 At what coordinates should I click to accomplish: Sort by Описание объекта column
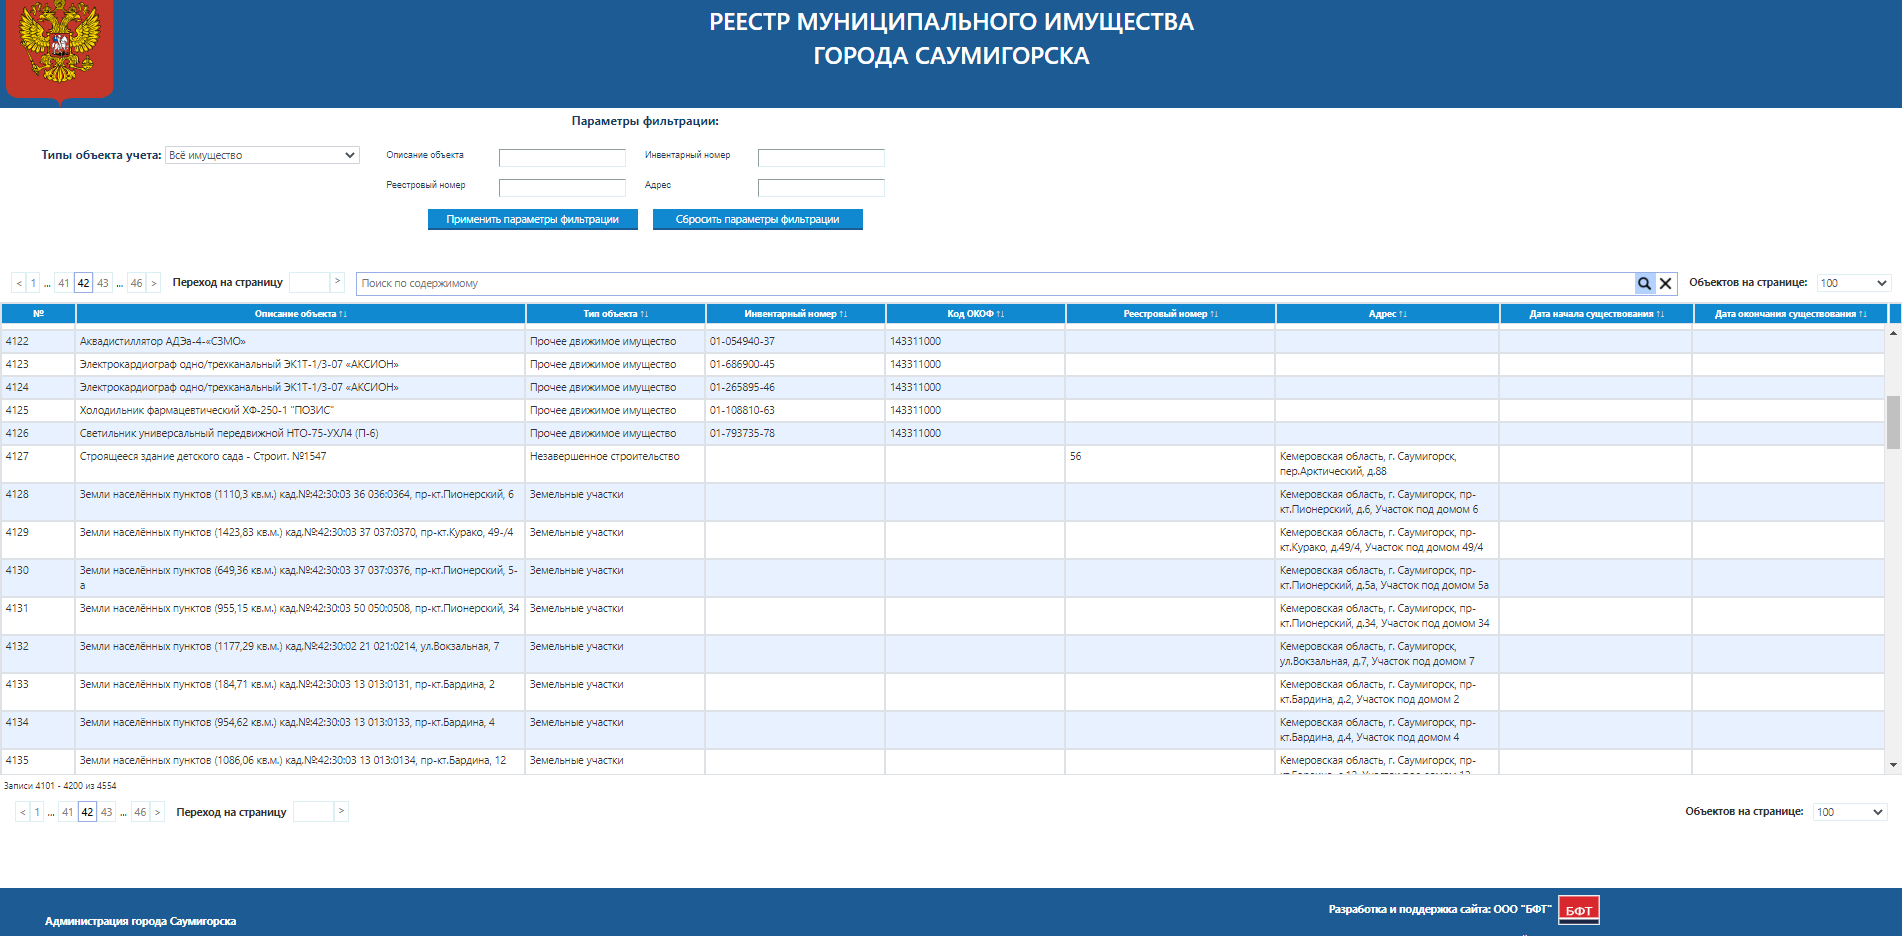(x=300, y=314)
